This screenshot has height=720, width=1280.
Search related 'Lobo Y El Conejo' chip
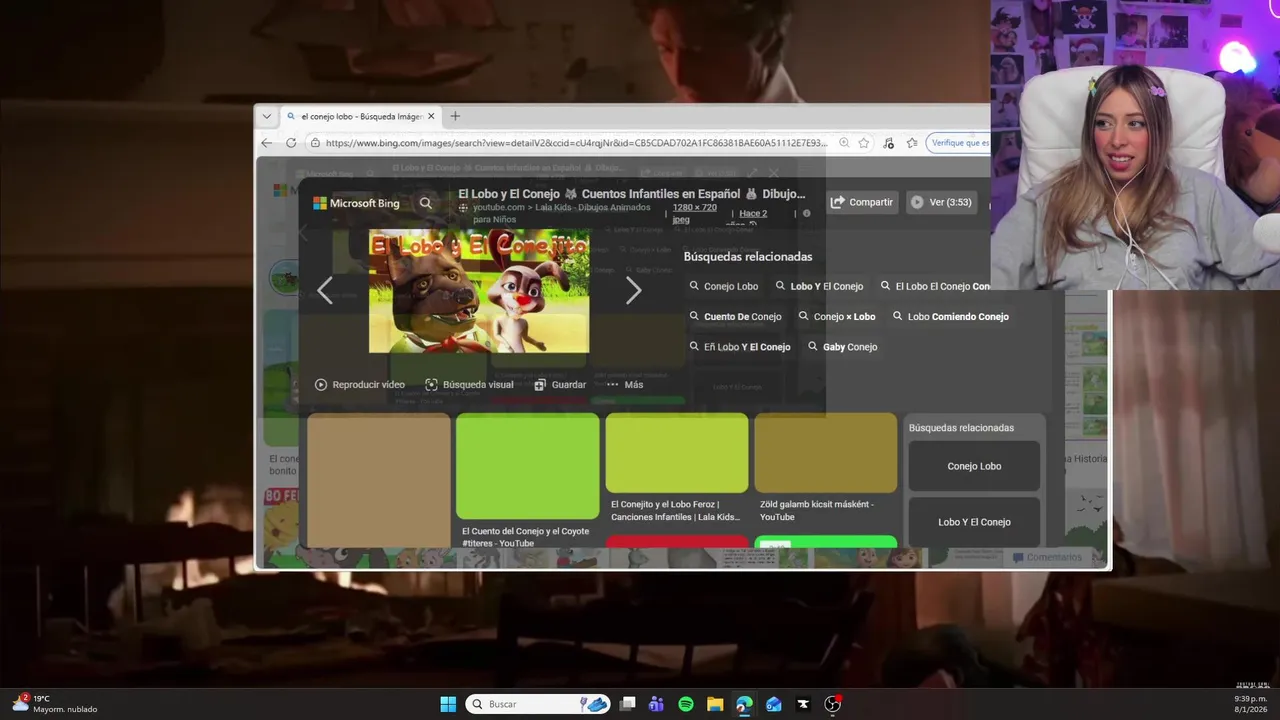click(819, 286)
